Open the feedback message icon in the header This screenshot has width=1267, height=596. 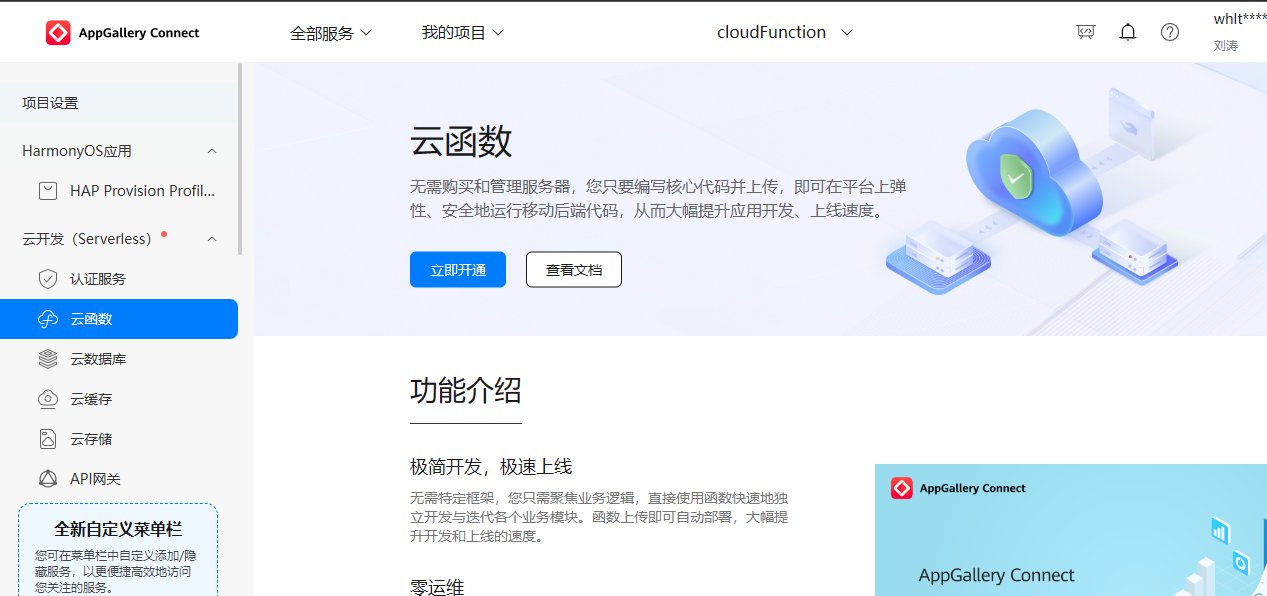tap(1086, 32)
